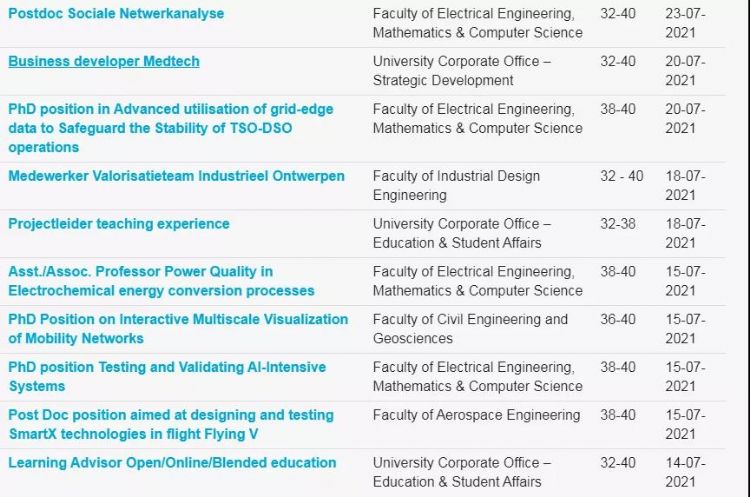Click the 32-38 hours value
750x497 pixels.
click(x=618, y=224)
